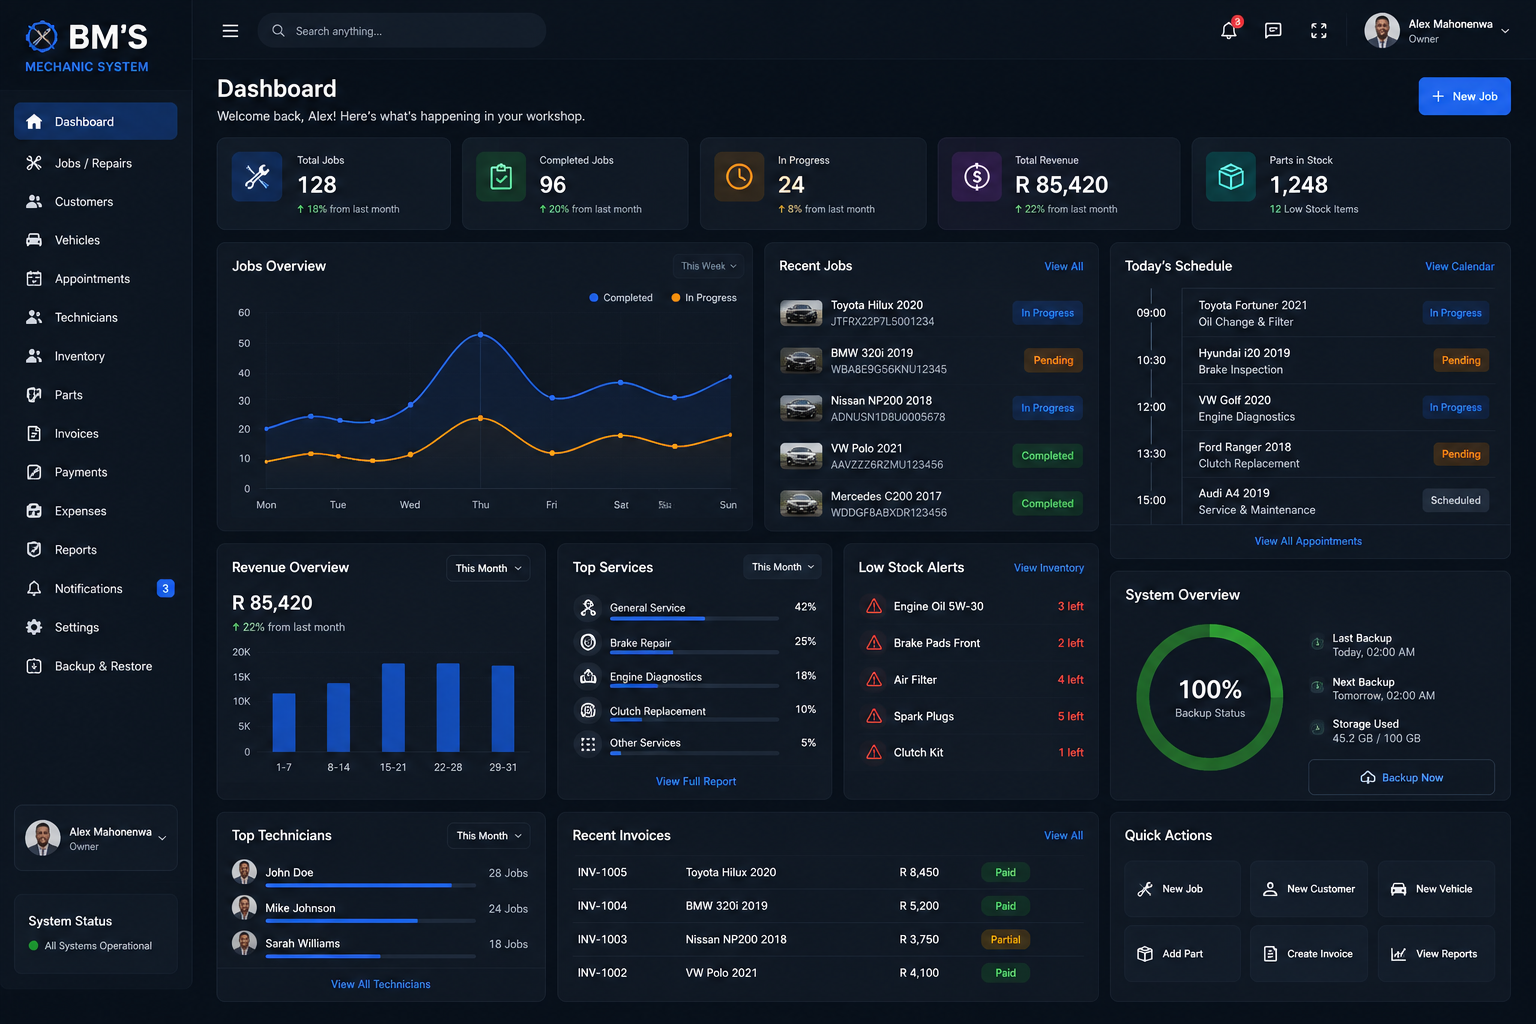Screen dimensions: 1536x1024
Task: Click the blue New Job button
Action: [x=1464, y=96]
